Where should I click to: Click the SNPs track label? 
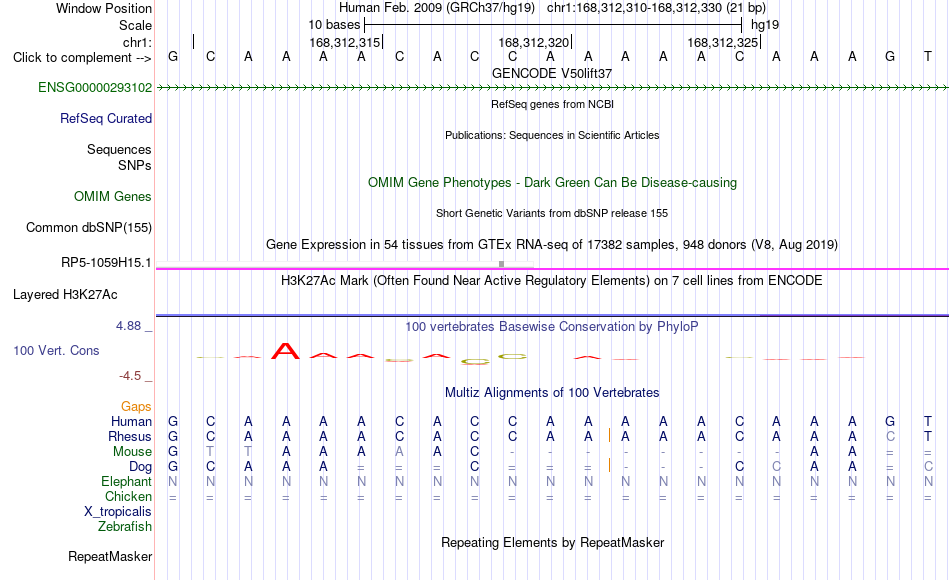point(135,165)
